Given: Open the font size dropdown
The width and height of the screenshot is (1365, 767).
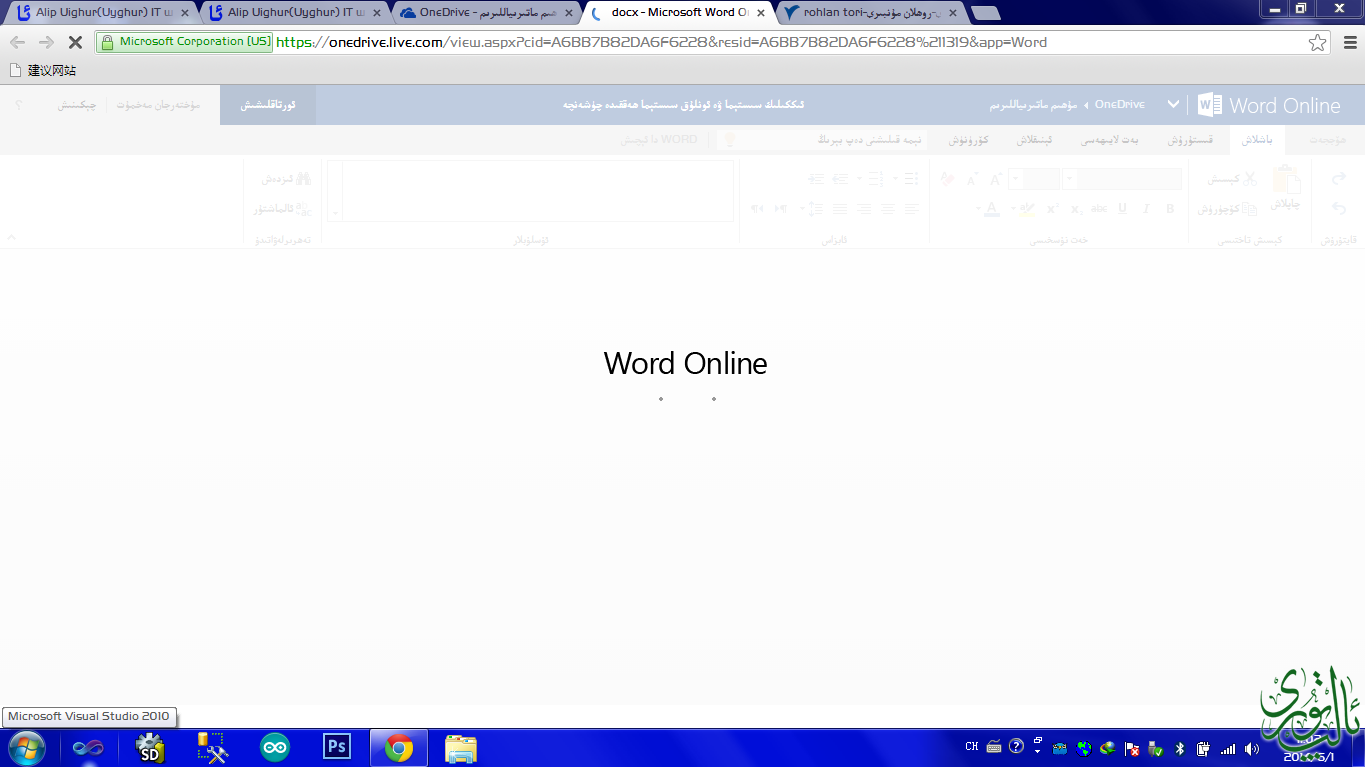Looking at the screenshot, I should tap(1015, 179).
